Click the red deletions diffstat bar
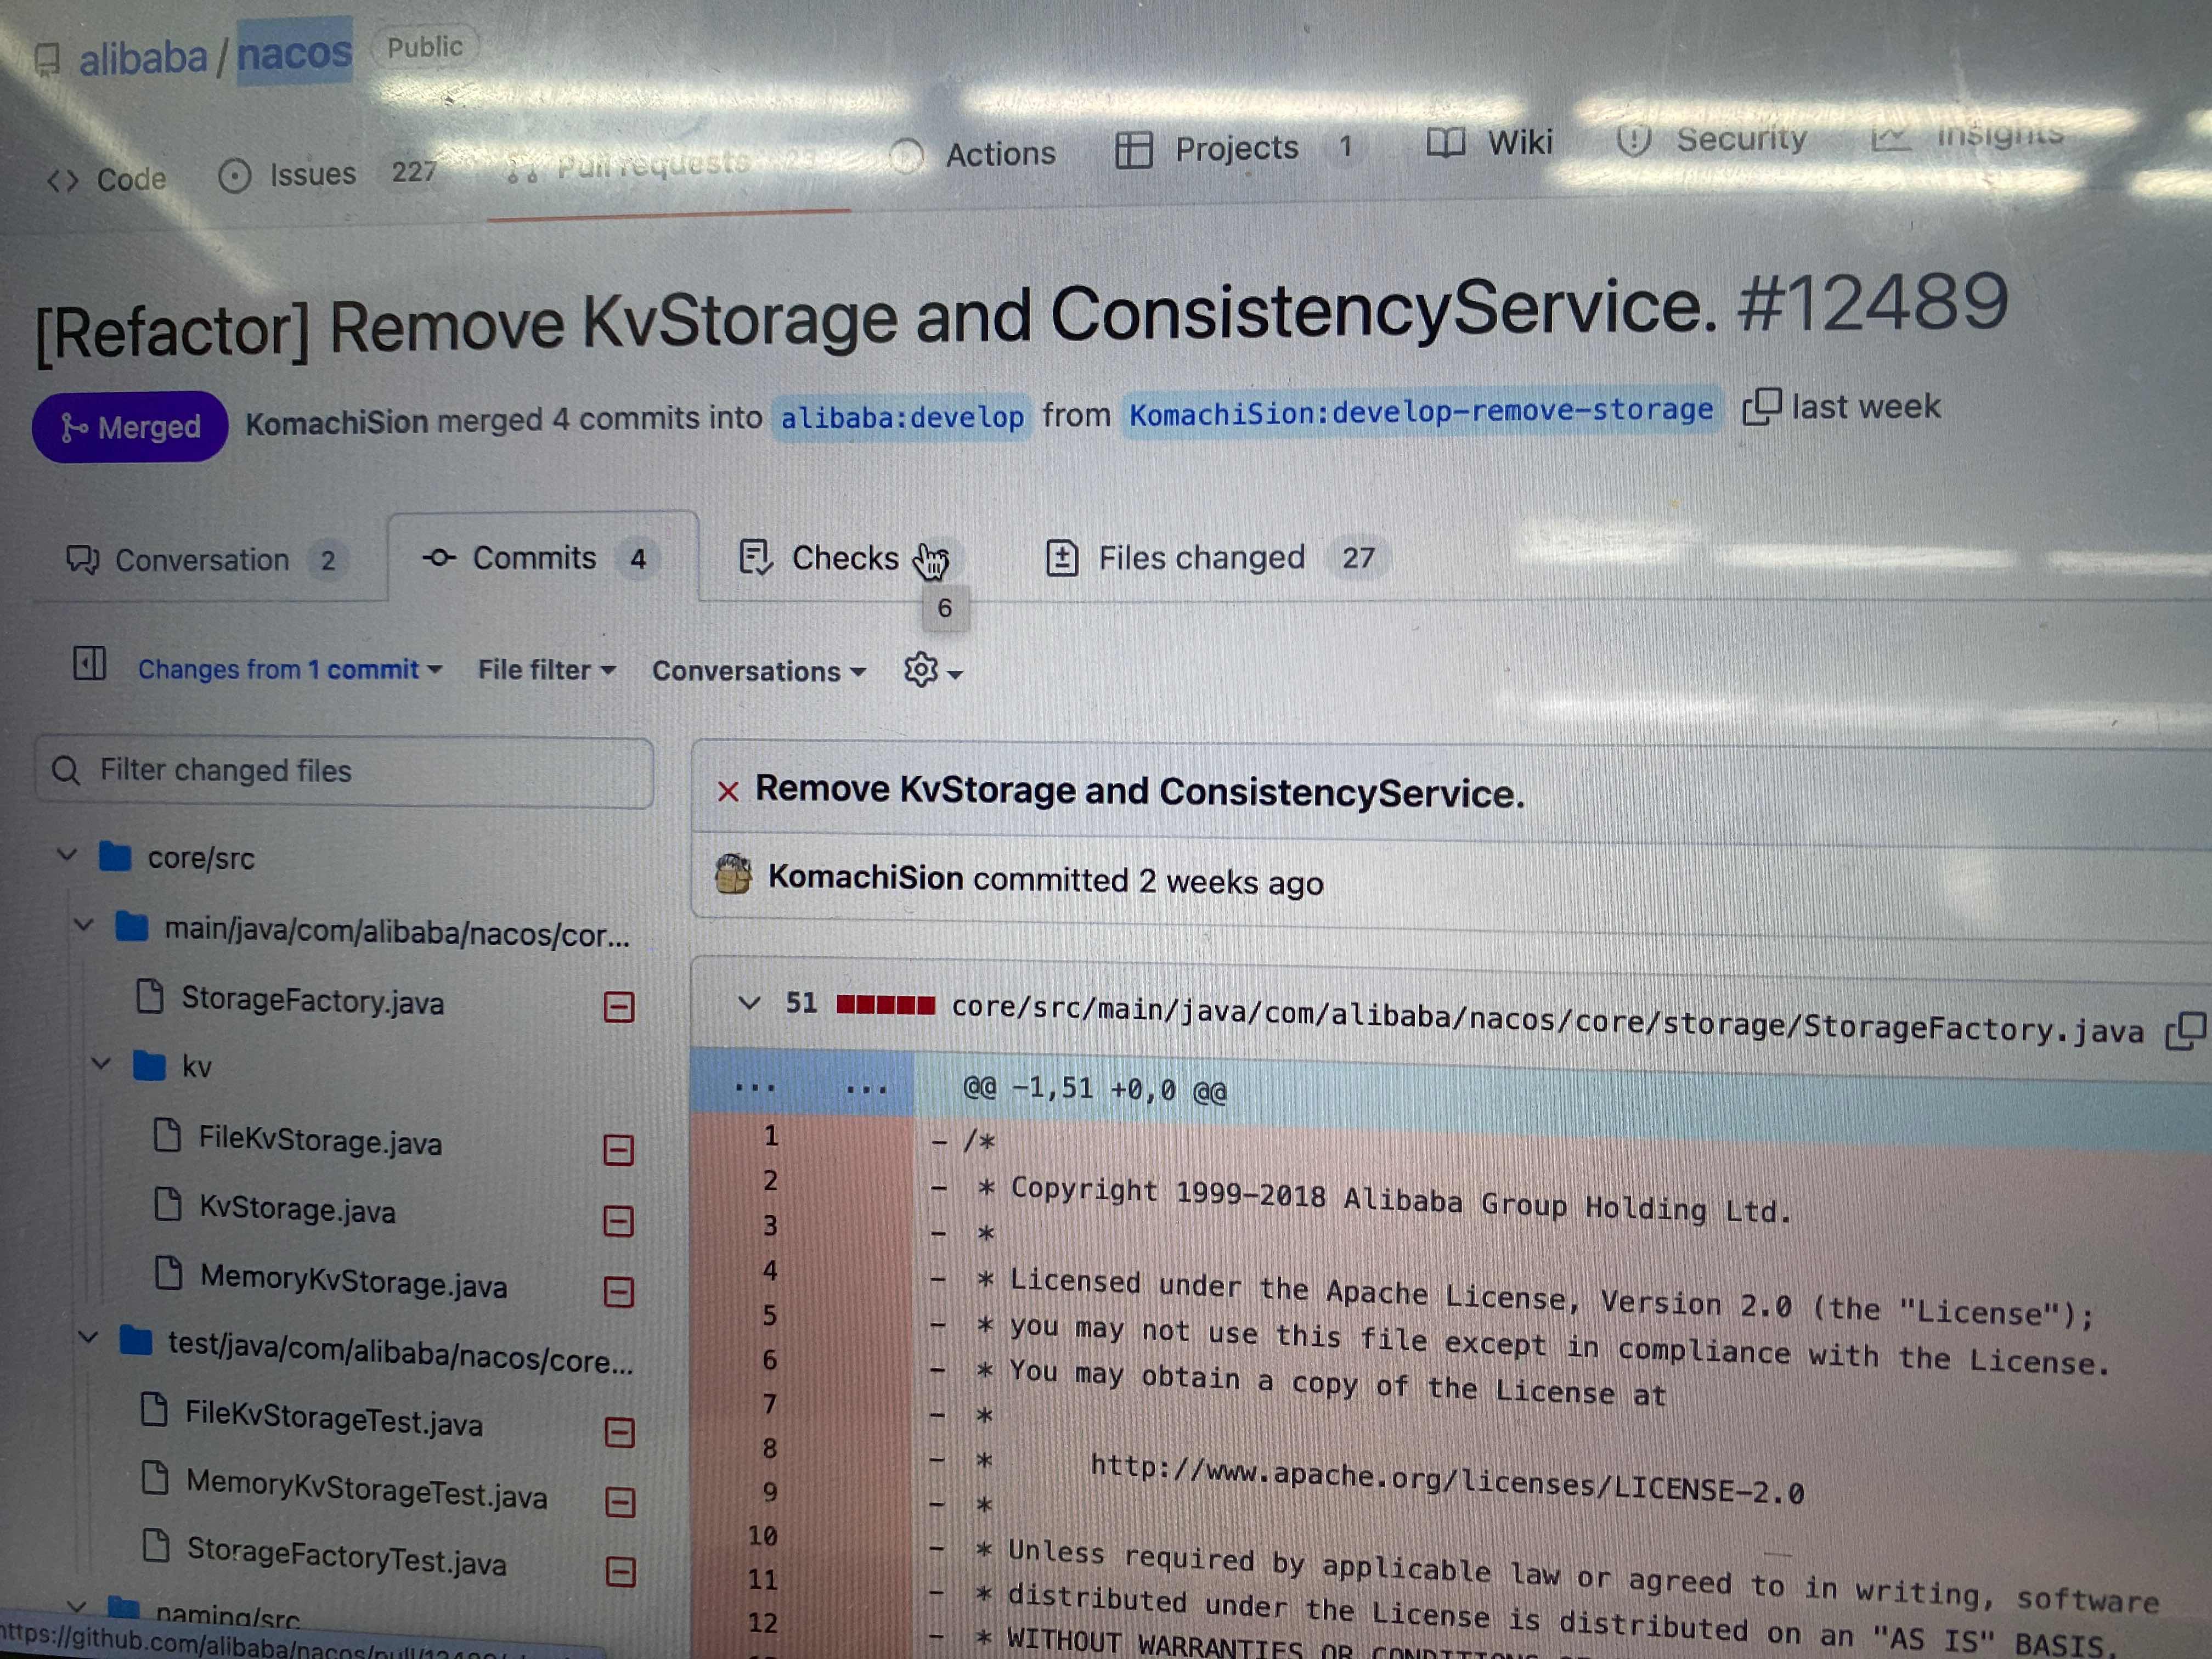 tap(886, 1005)
